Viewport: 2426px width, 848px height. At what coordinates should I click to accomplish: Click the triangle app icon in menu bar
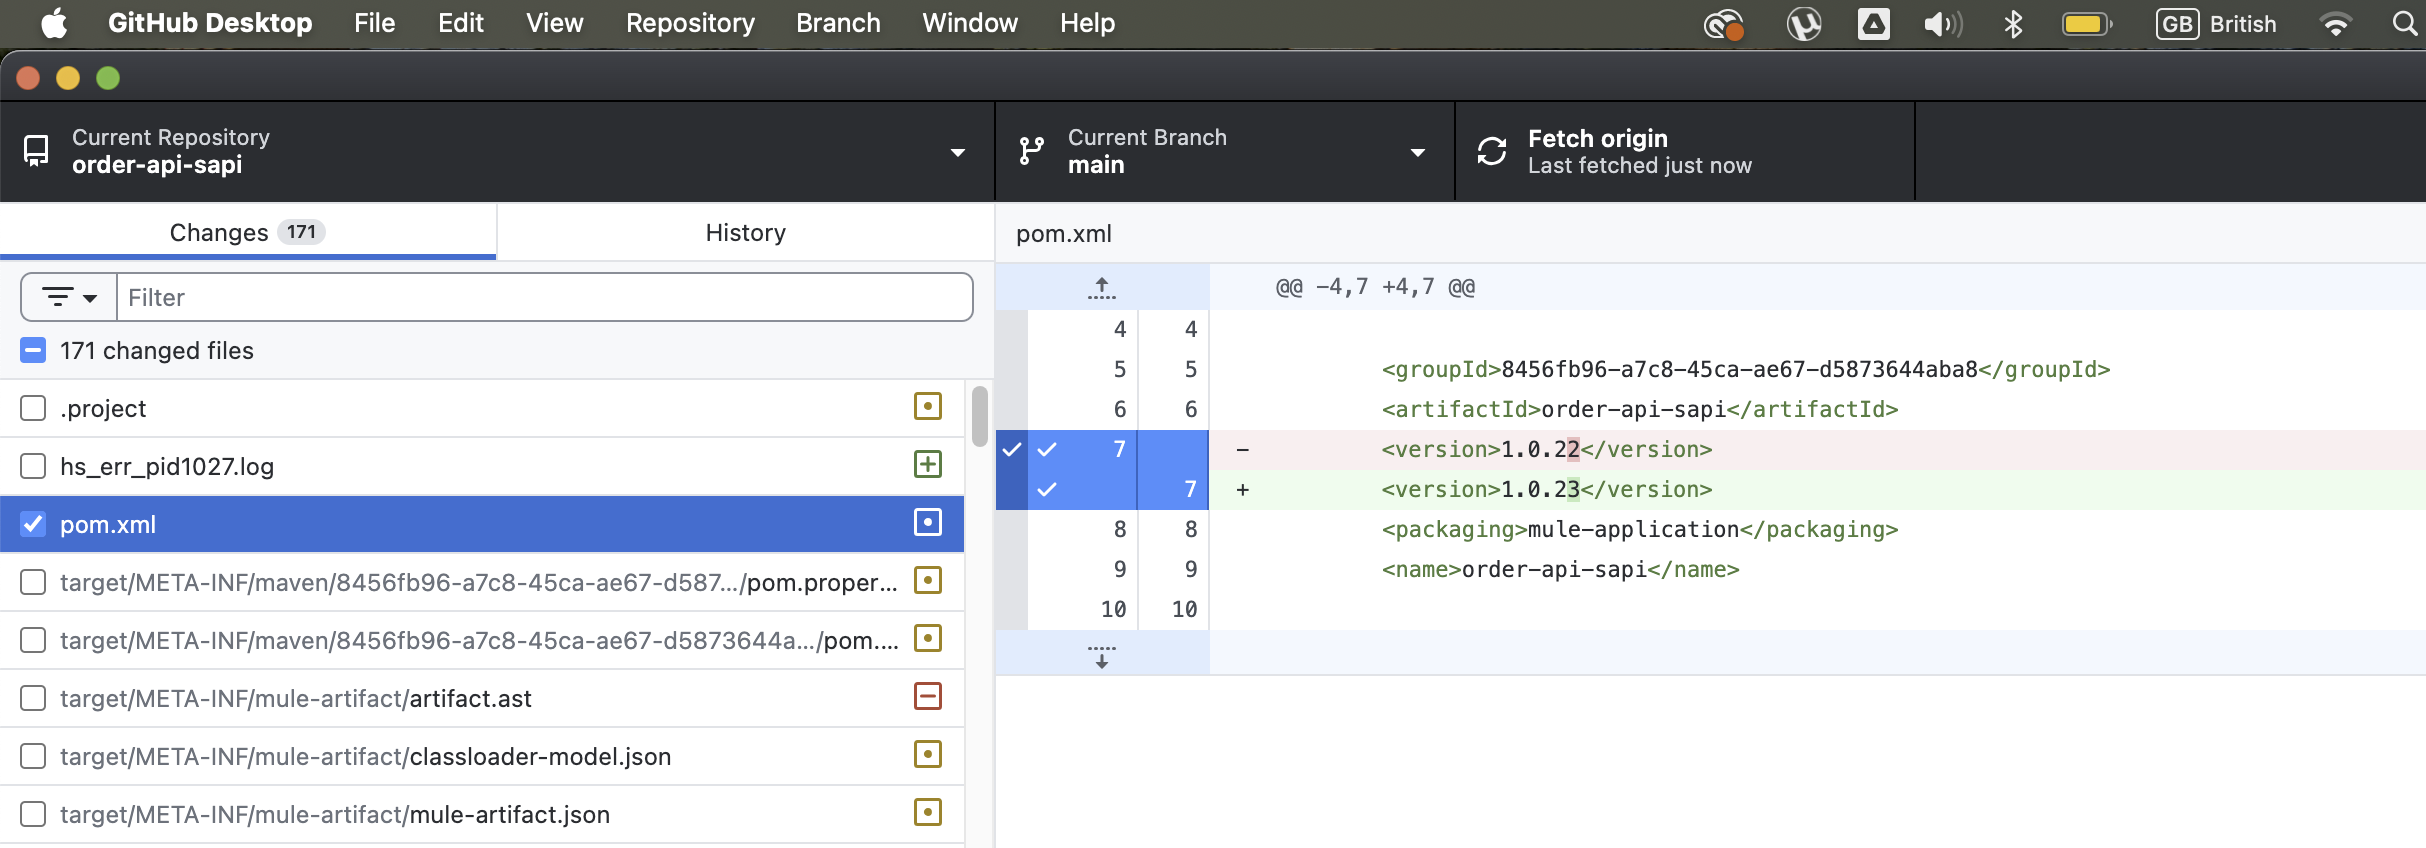coord(1873,24)
